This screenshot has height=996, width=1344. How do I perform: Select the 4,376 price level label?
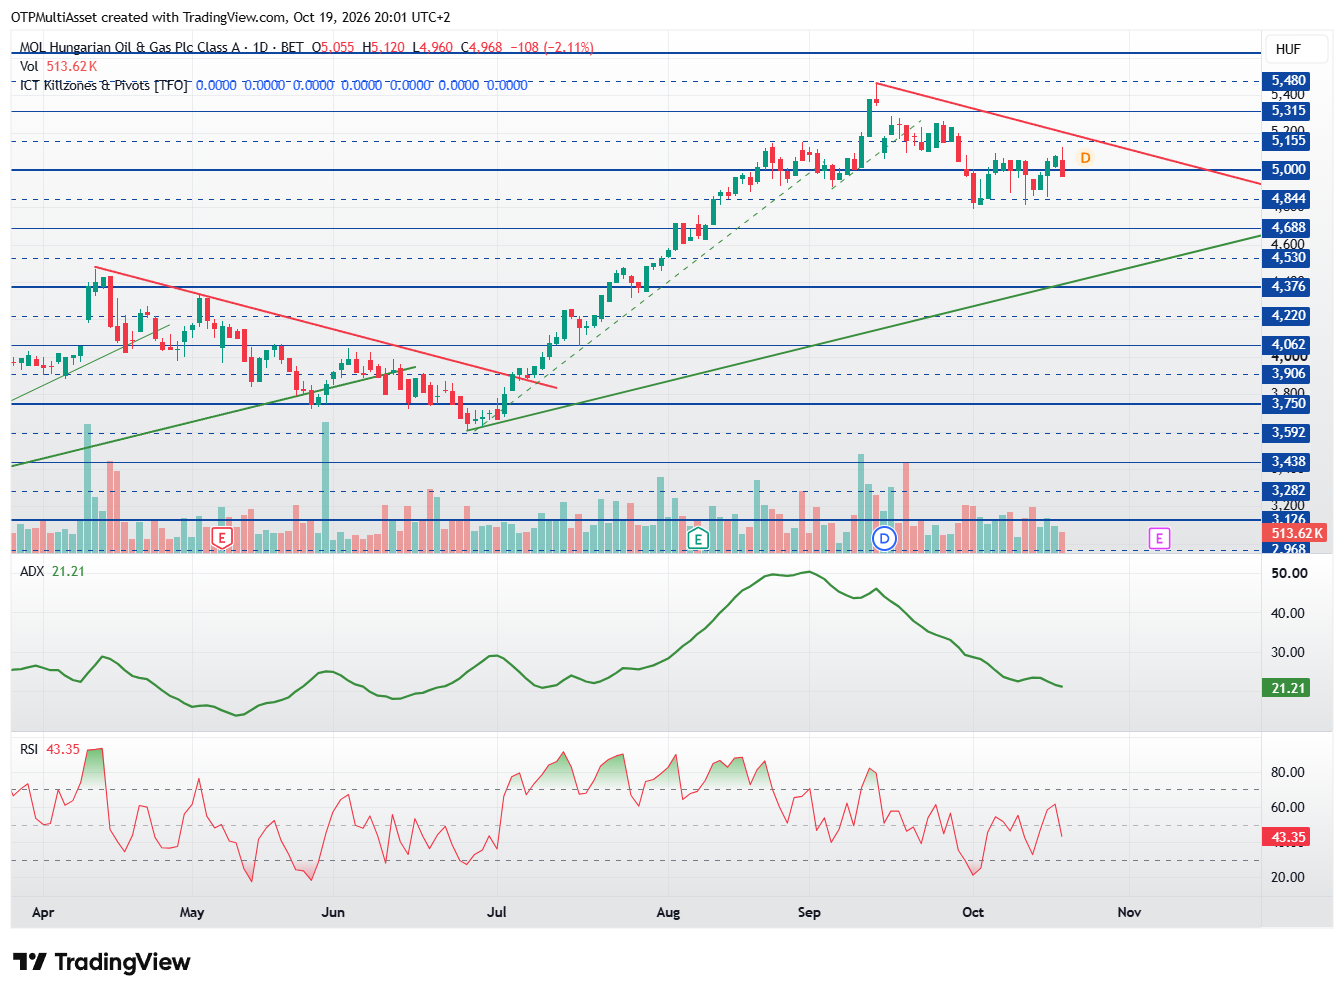pos(1288,287)
